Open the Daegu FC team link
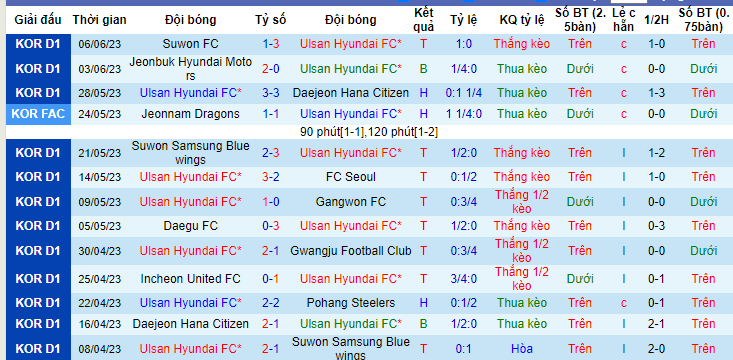Viewport: 733px width, 360px height. pos(190,226)
